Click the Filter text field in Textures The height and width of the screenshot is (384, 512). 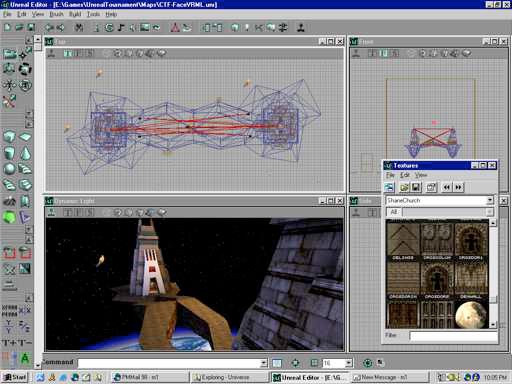coord(453,336)
